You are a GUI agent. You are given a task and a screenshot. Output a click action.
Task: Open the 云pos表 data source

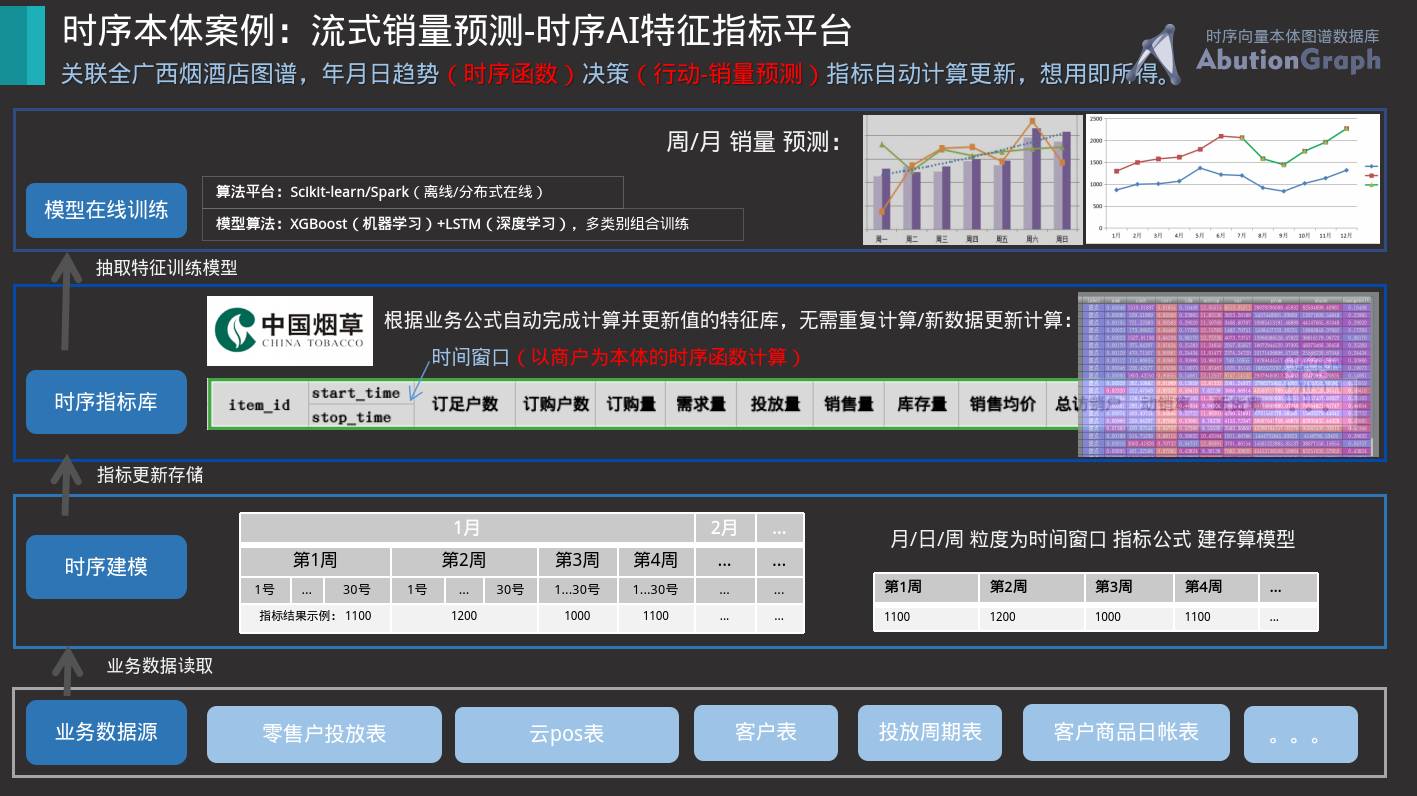566,734
